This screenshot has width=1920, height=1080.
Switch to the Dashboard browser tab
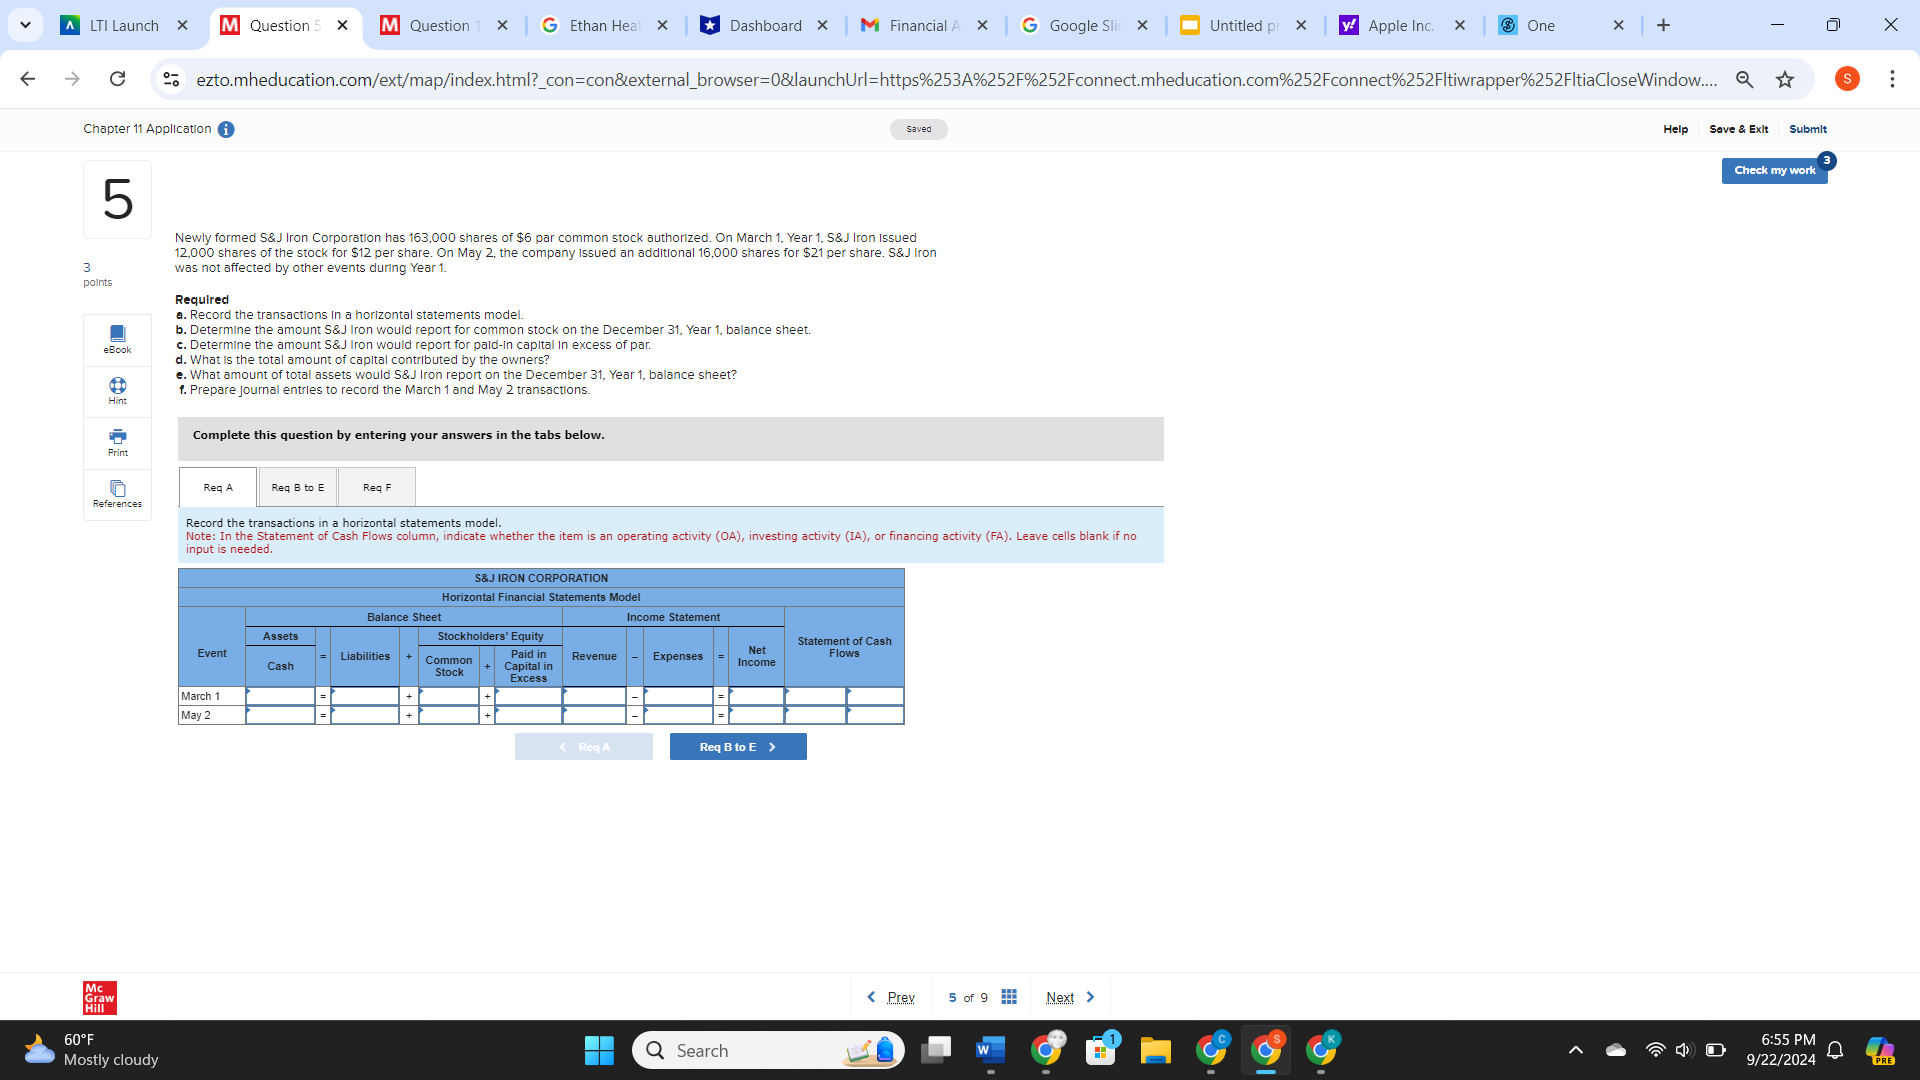click(x=764, y=25)
